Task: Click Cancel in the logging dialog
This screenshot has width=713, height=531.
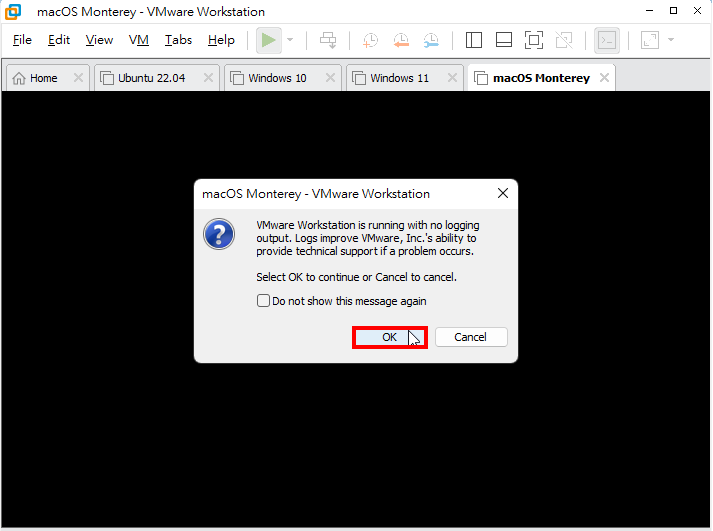Action: tap(471, 337)
